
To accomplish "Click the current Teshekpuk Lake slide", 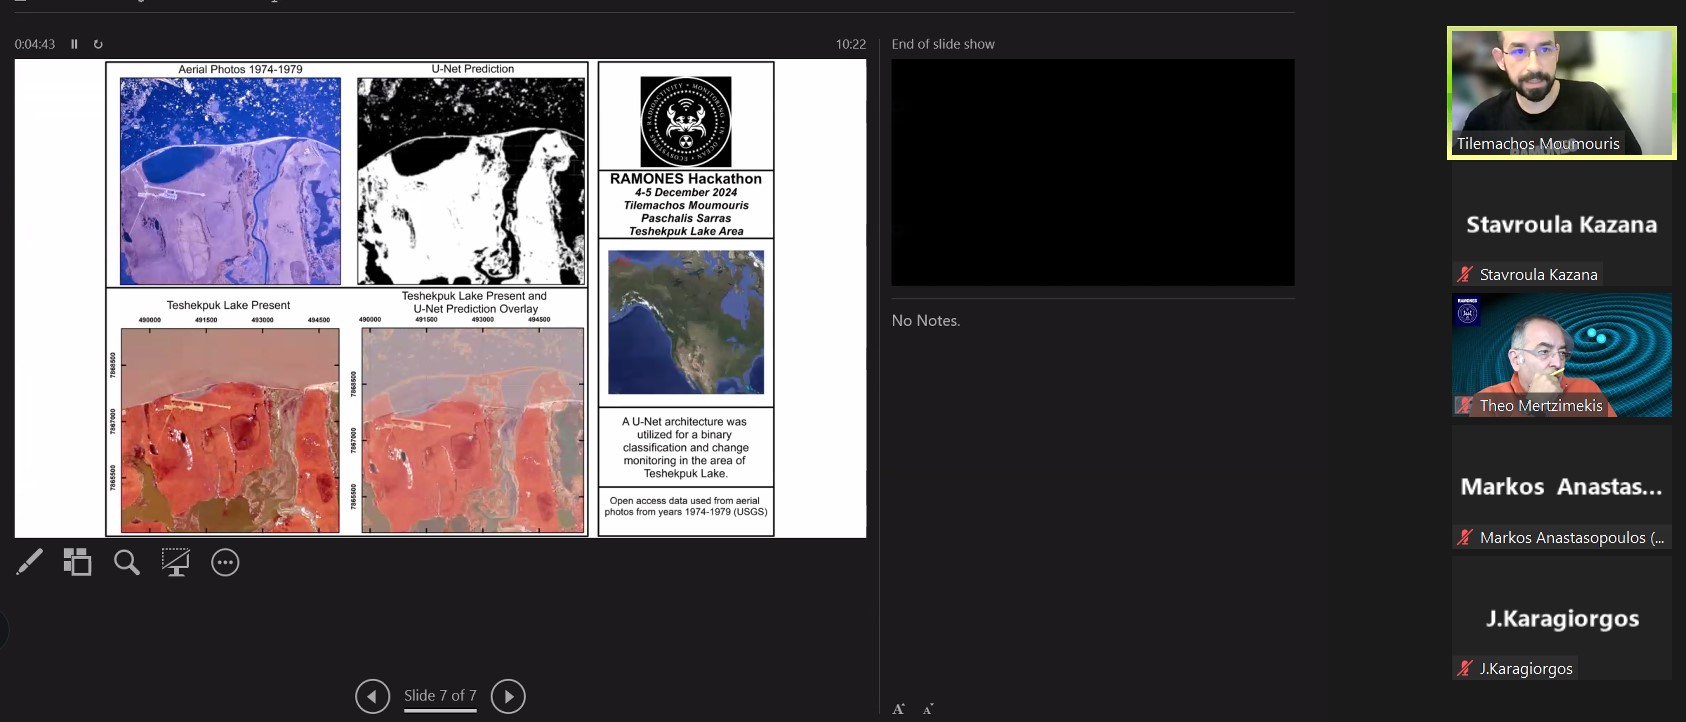I will [x=440, y=298].
